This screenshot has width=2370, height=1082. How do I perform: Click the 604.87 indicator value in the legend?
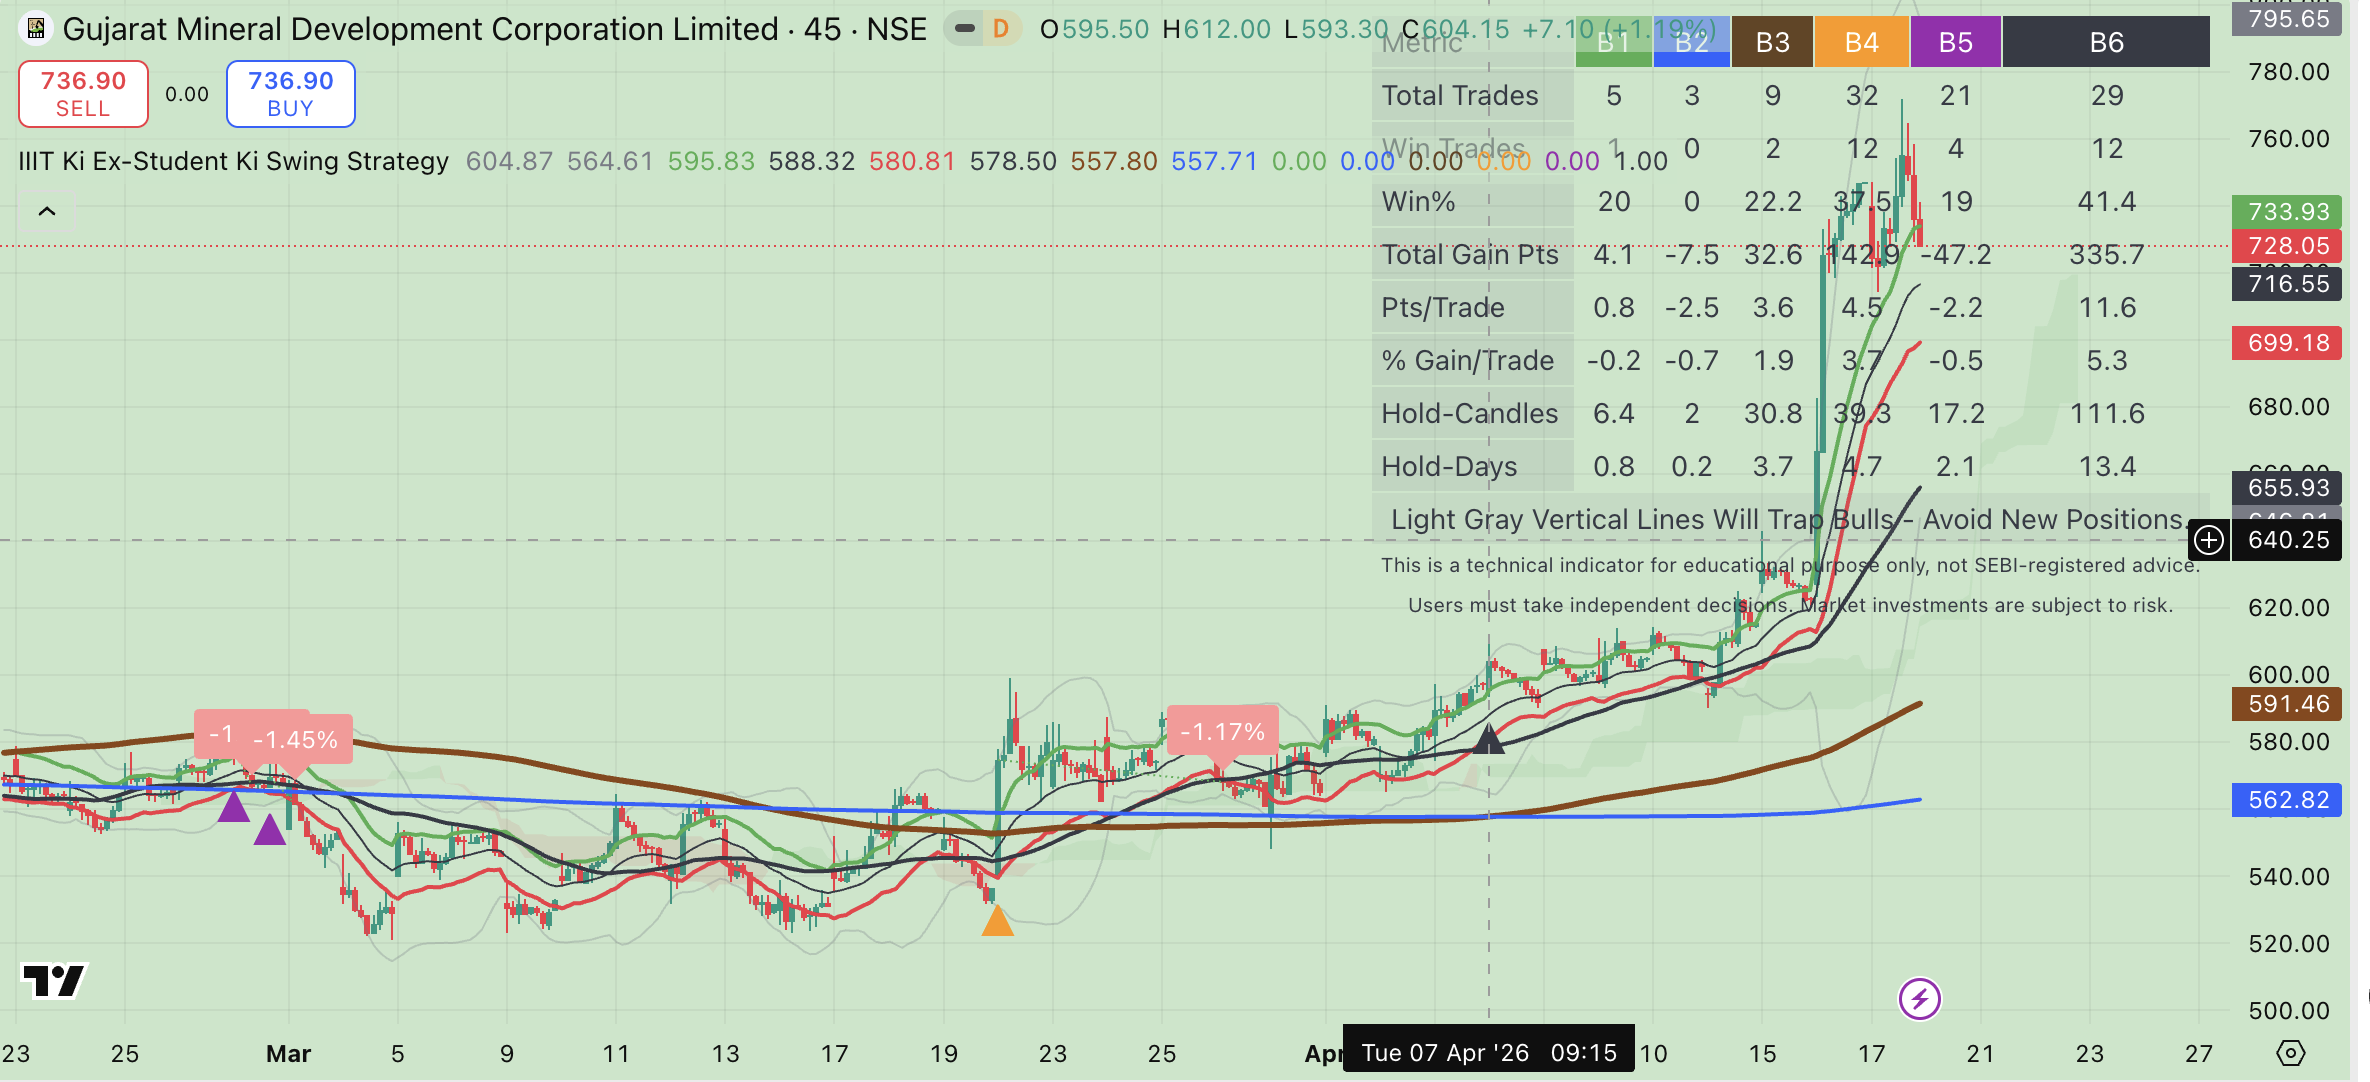509,161
